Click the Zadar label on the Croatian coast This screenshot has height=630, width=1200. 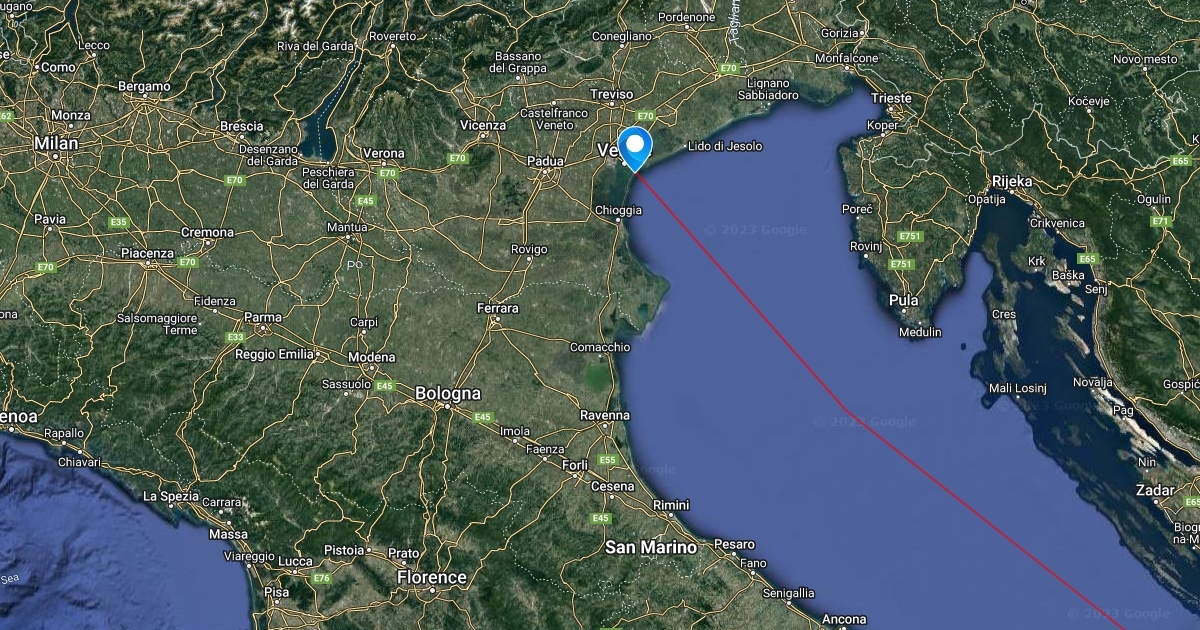(1155, 490)
